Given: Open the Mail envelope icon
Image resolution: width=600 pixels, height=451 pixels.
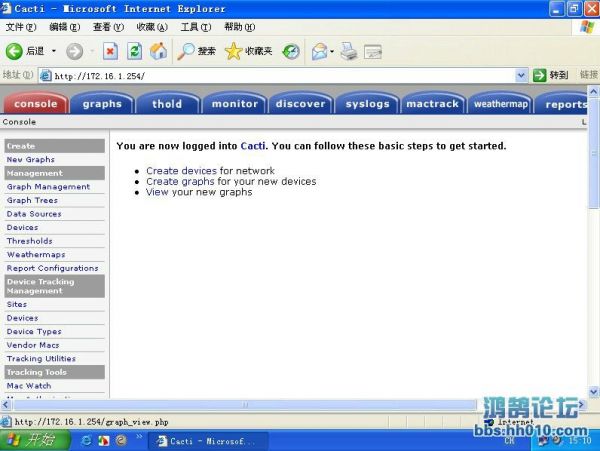Looking at the screenshot, I should point(320,51).
